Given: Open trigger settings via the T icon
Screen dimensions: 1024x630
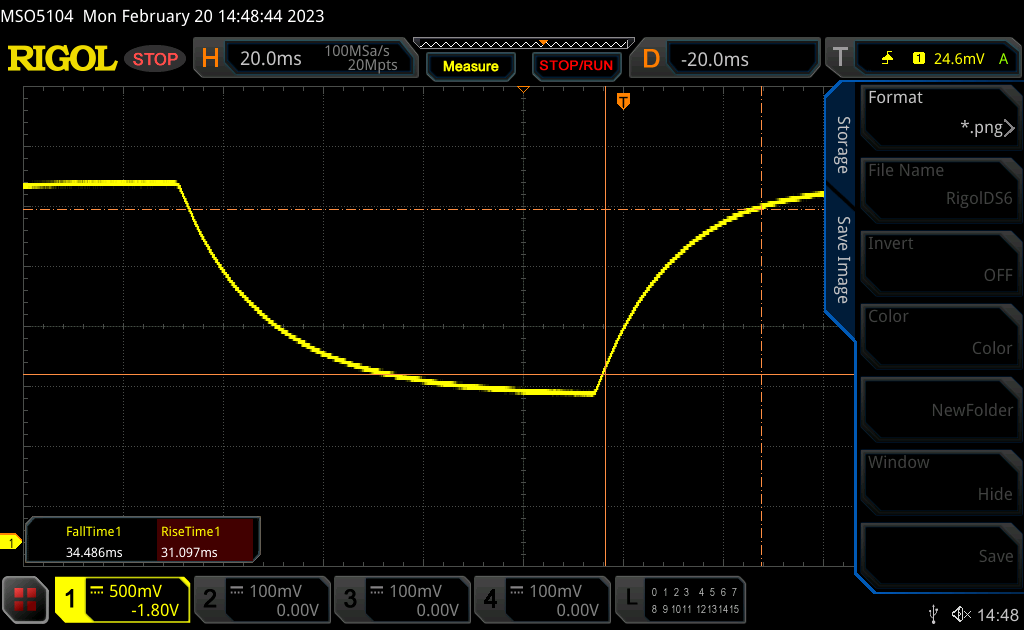Looking at the screenshot, I should point(840,59).
